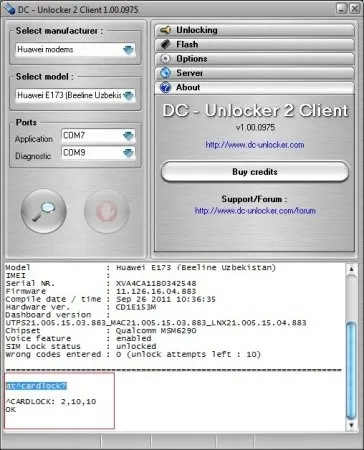Select the About section header
The height and width of the screenshot is (450, 364).
coord(254,87)
